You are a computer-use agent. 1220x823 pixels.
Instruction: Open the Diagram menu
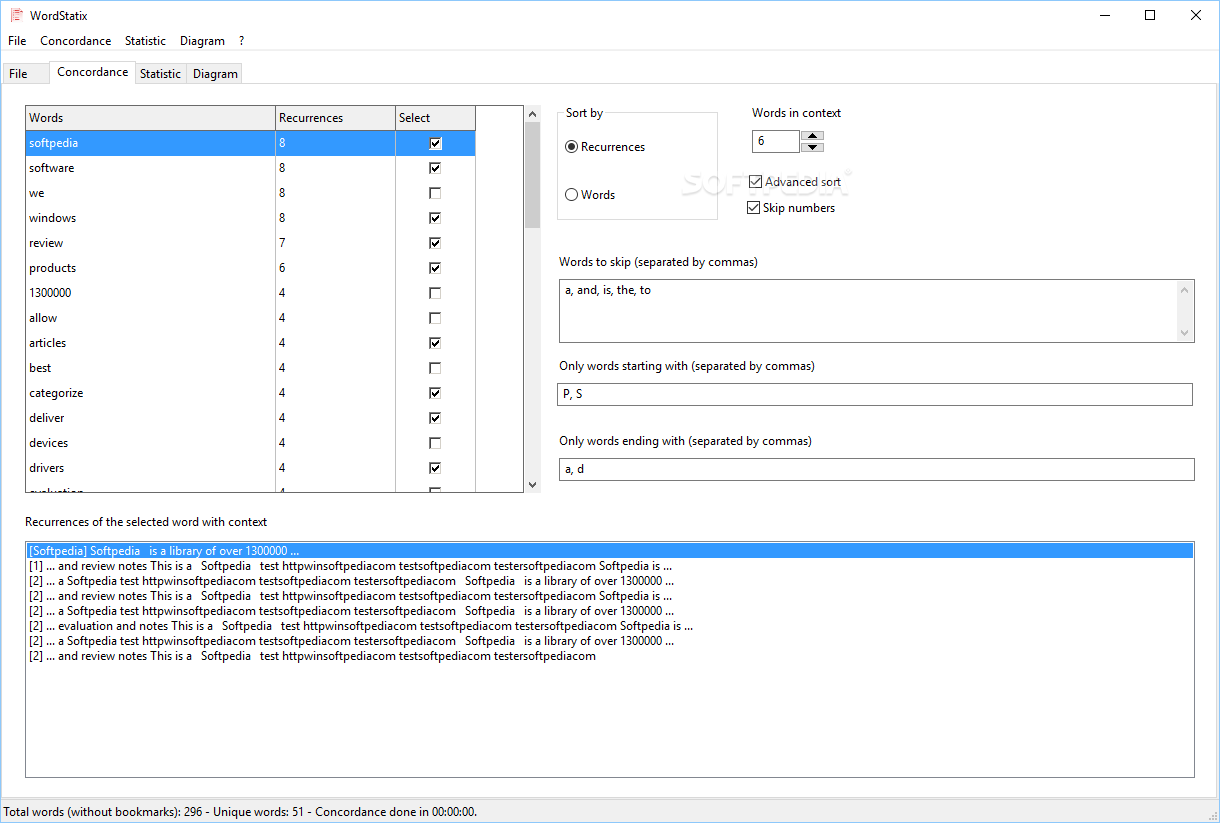[x=202, y=41]
